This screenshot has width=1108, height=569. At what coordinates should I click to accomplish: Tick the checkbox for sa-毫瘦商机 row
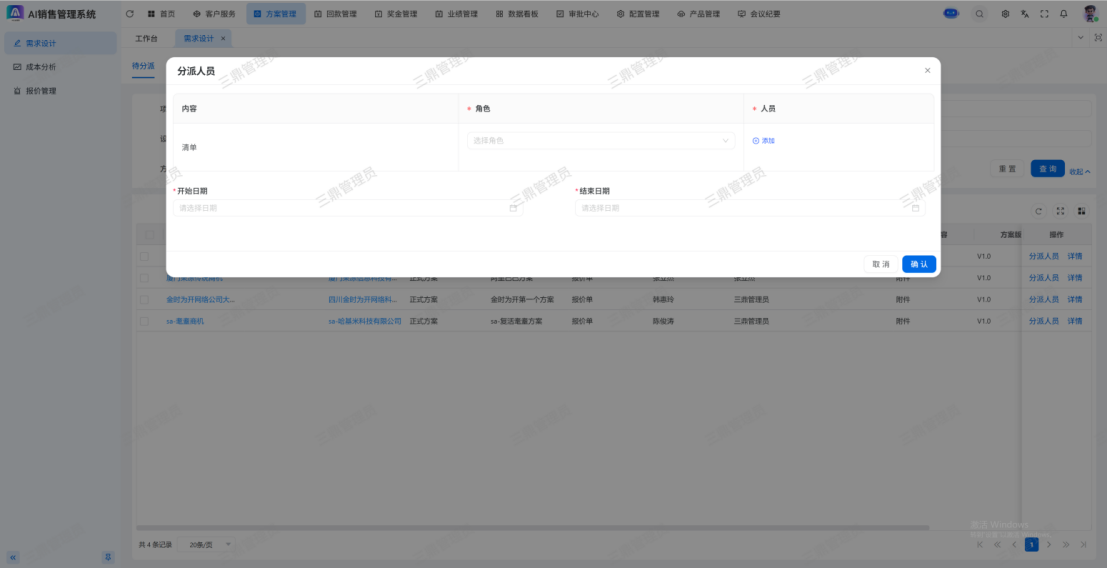[x=144, y=321]
